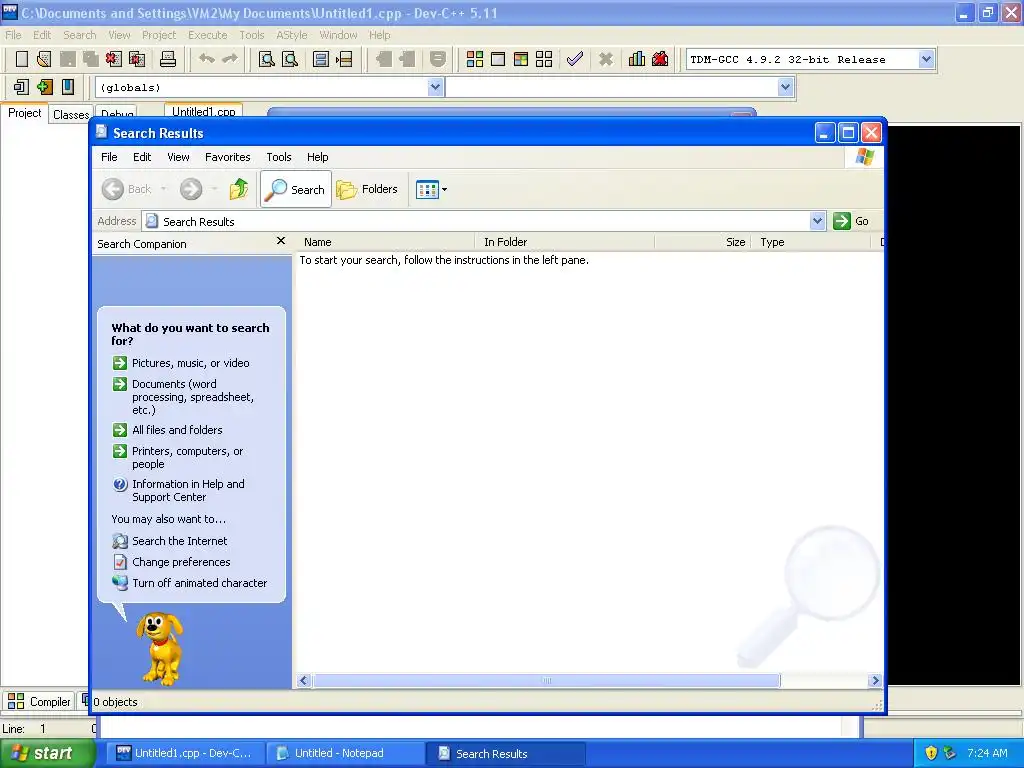Sort results by Size column header
Viewport: 1024px width, 768px height.
[703, 242]
